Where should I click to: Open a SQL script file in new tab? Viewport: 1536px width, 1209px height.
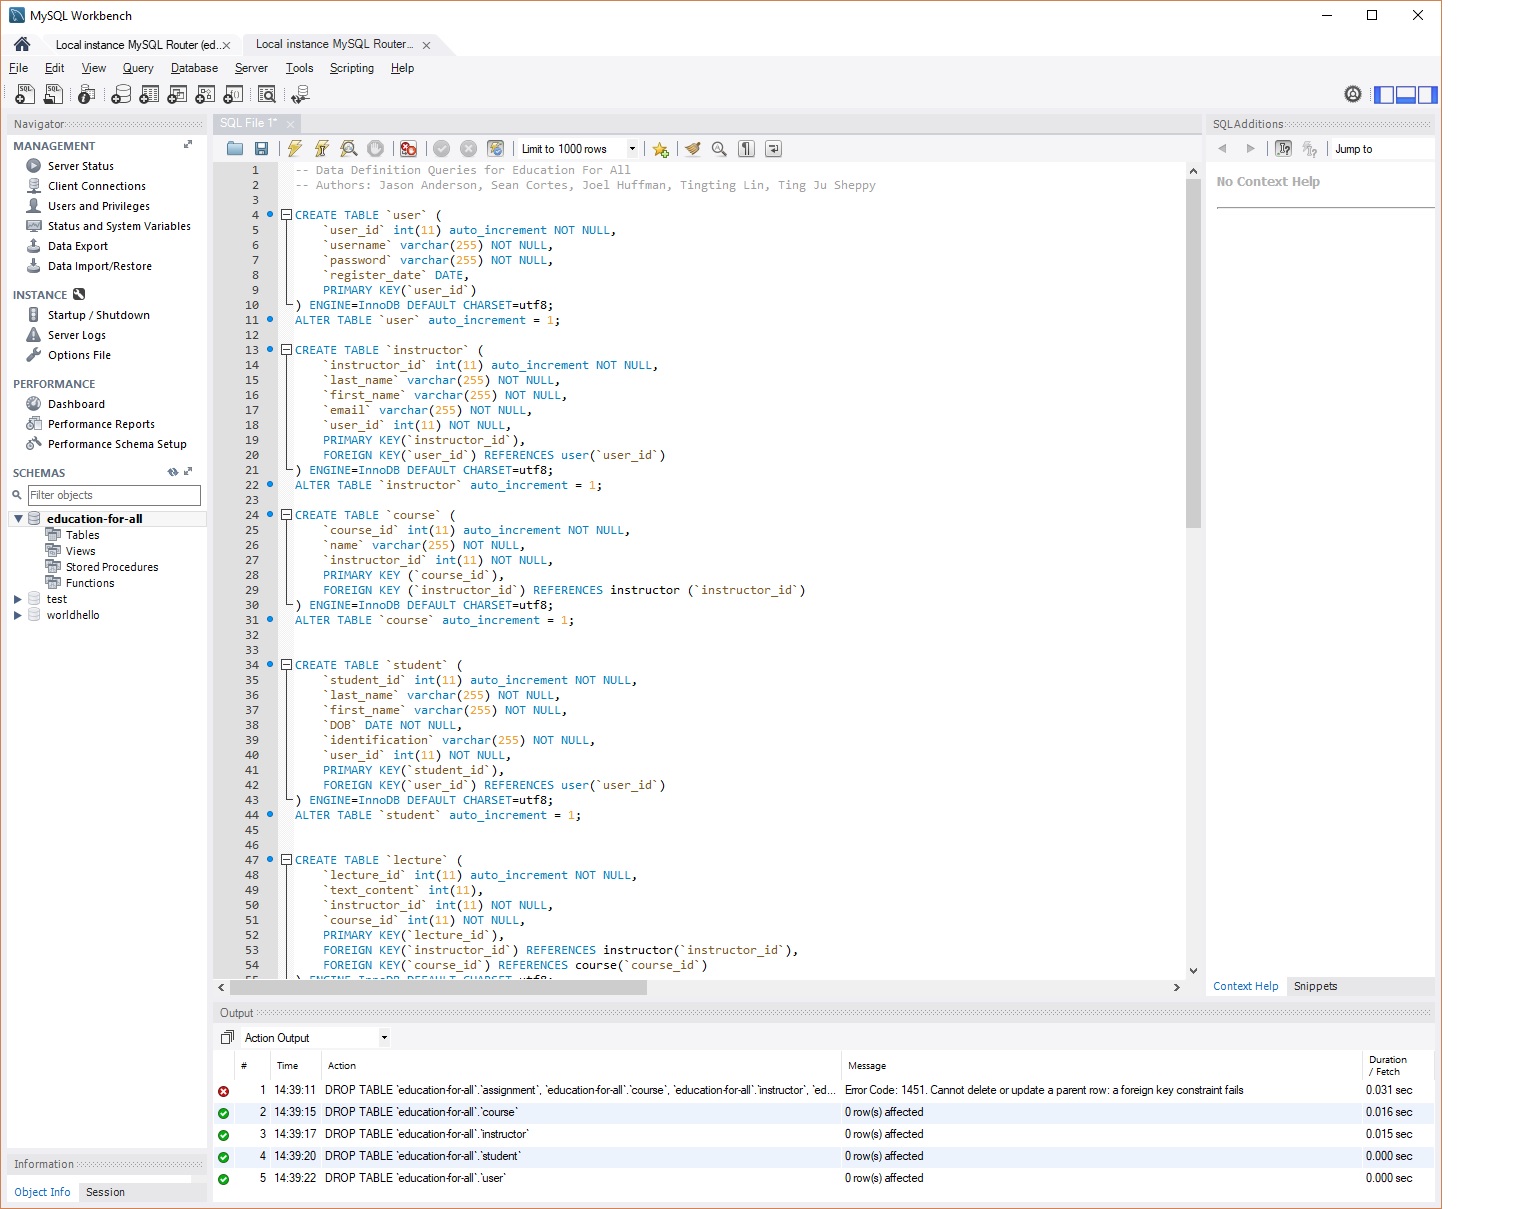[x=53, y=94]
